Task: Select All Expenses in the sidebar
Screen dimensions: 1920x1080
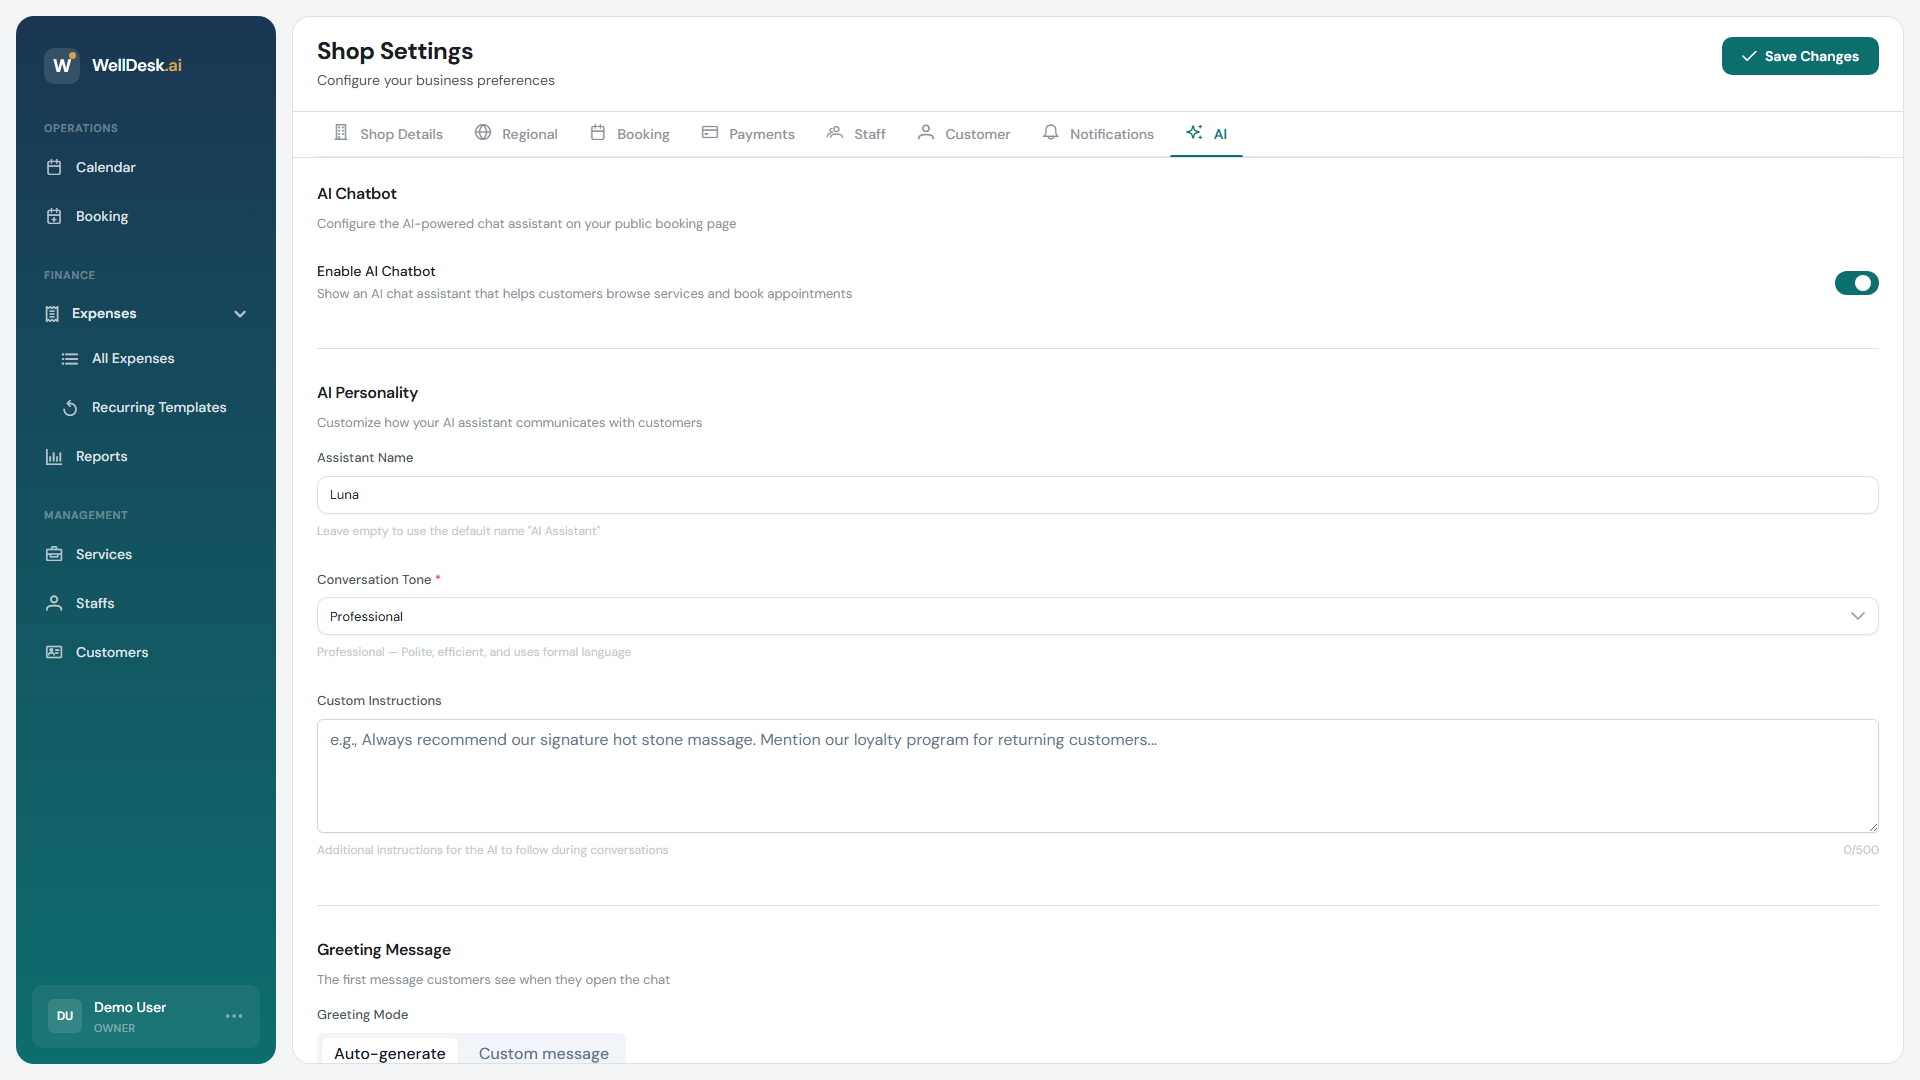Action: (133, 358)
